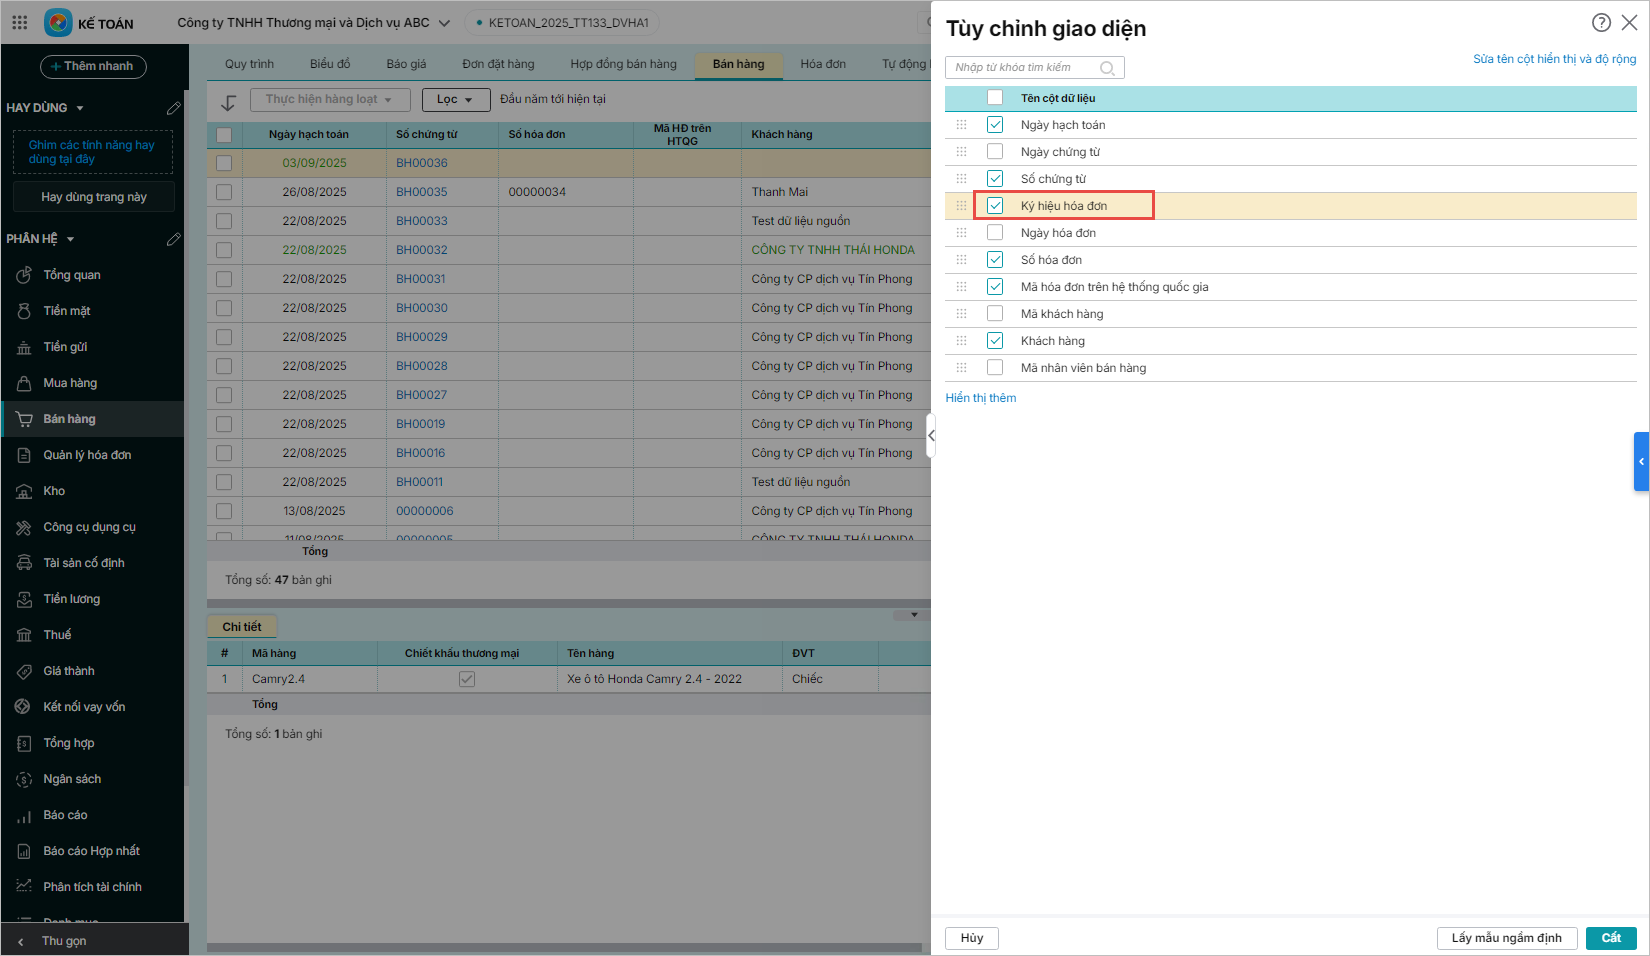The width and height of the screenshot is (1650, 956).
Task: Click the edit pencil next to PHÂN HỆ
Action: pyautogui.click(x=173, y=239)
